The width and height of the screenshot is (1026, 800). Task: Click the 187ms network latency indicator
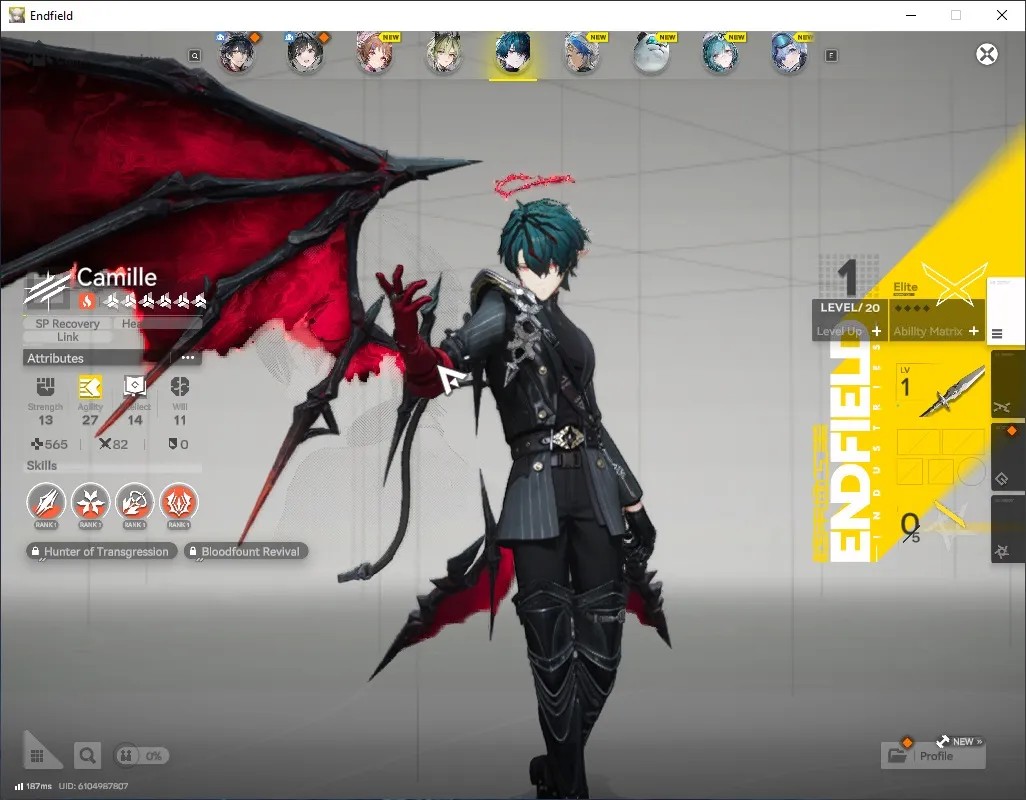33,786
